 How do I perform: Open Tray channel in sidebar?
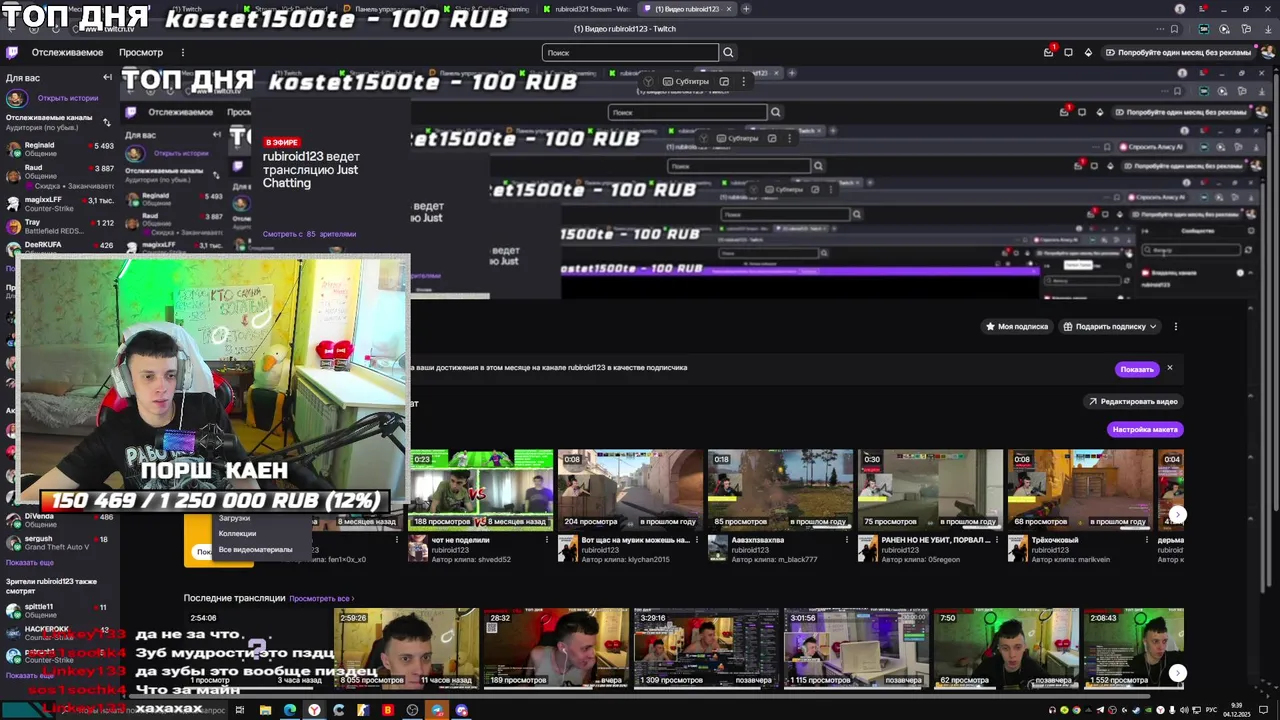pyautogui.click(x=60, y=226)
